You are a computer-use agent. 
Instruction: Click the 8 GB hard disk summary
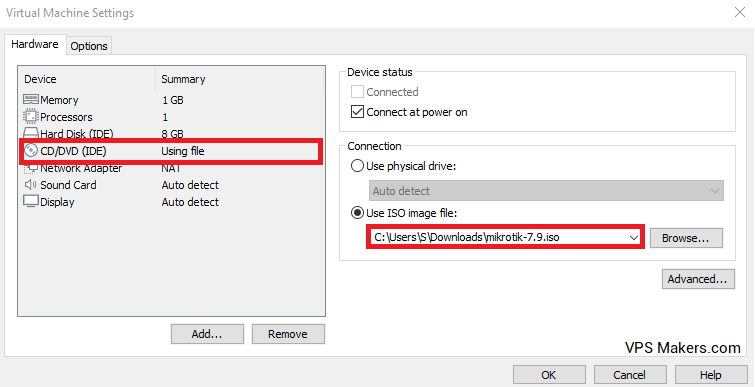click(173, 134)
